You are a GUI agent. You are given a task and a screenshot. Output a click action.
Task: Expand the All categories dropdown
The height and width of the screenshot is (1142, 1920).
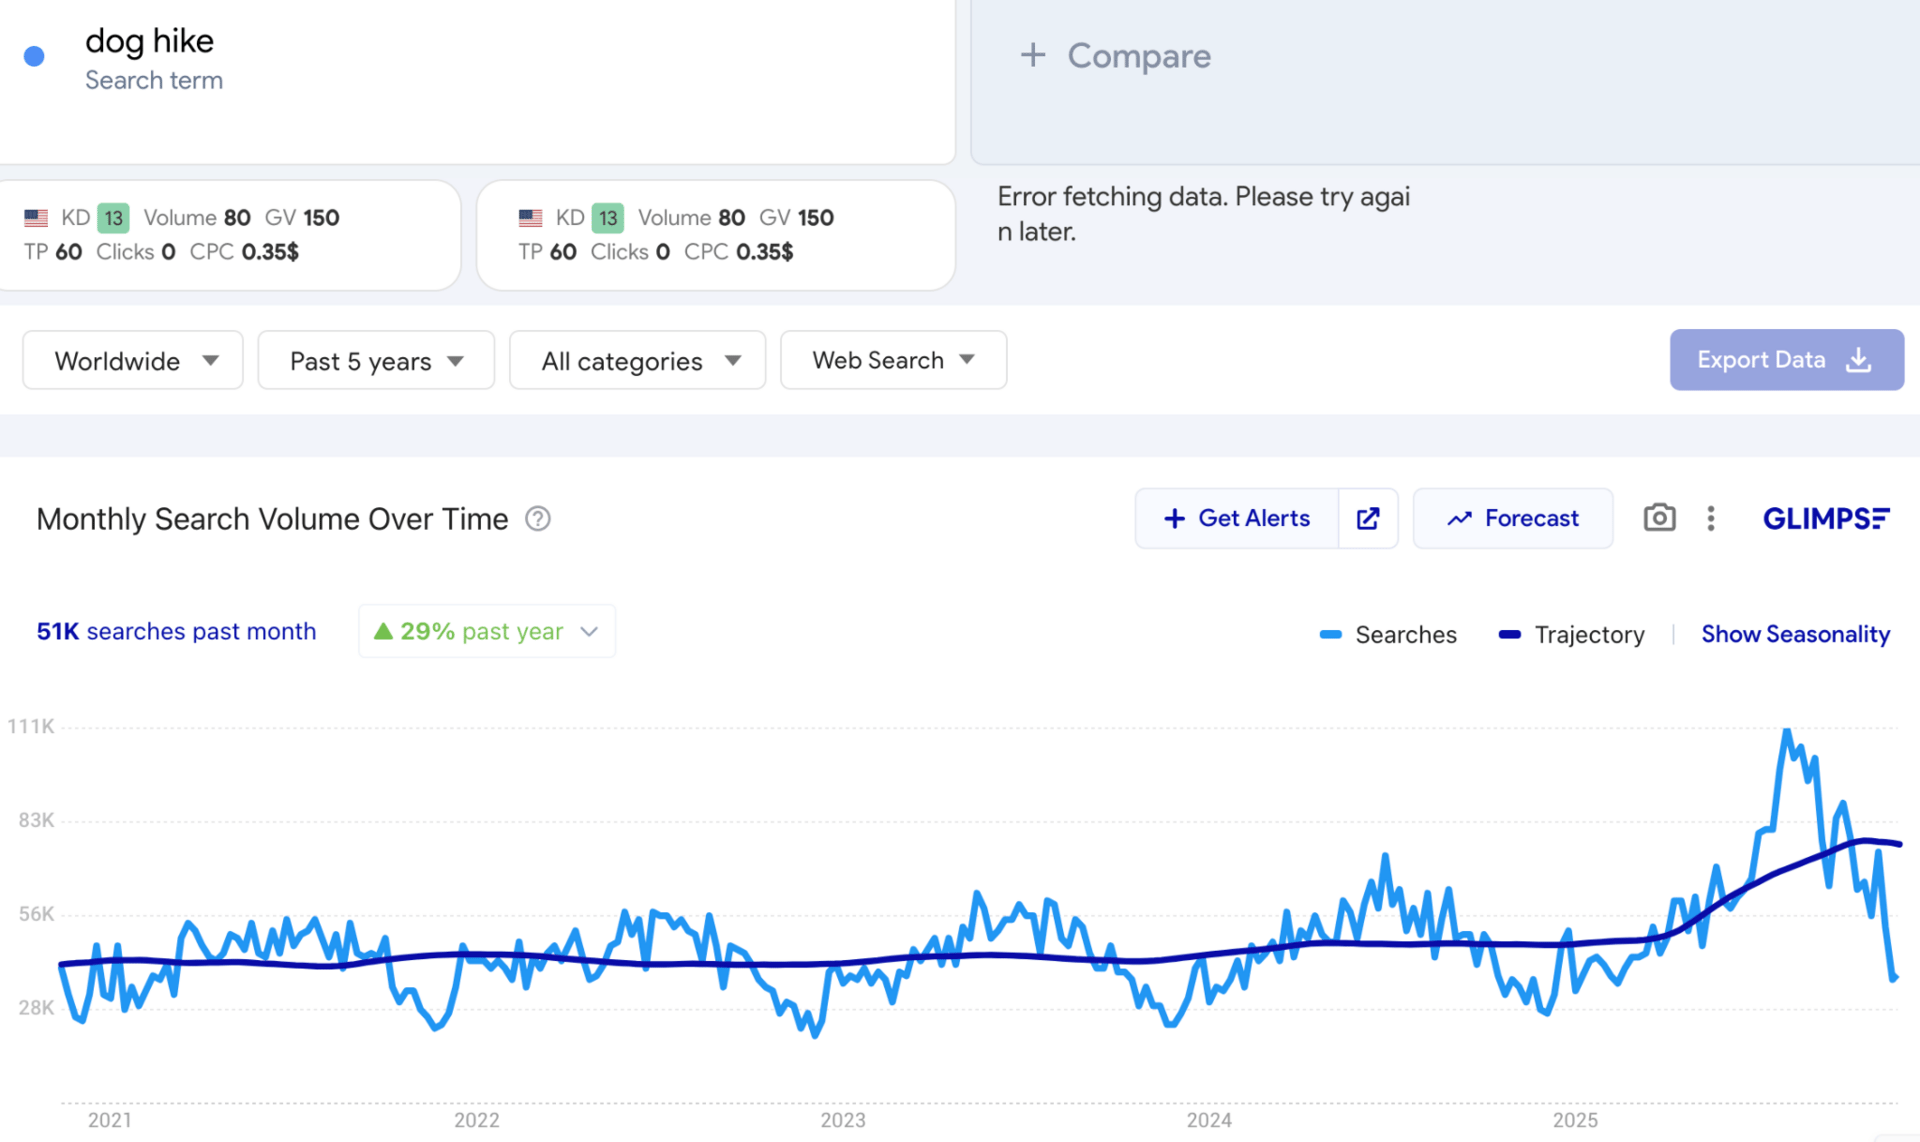pos(638,360)
